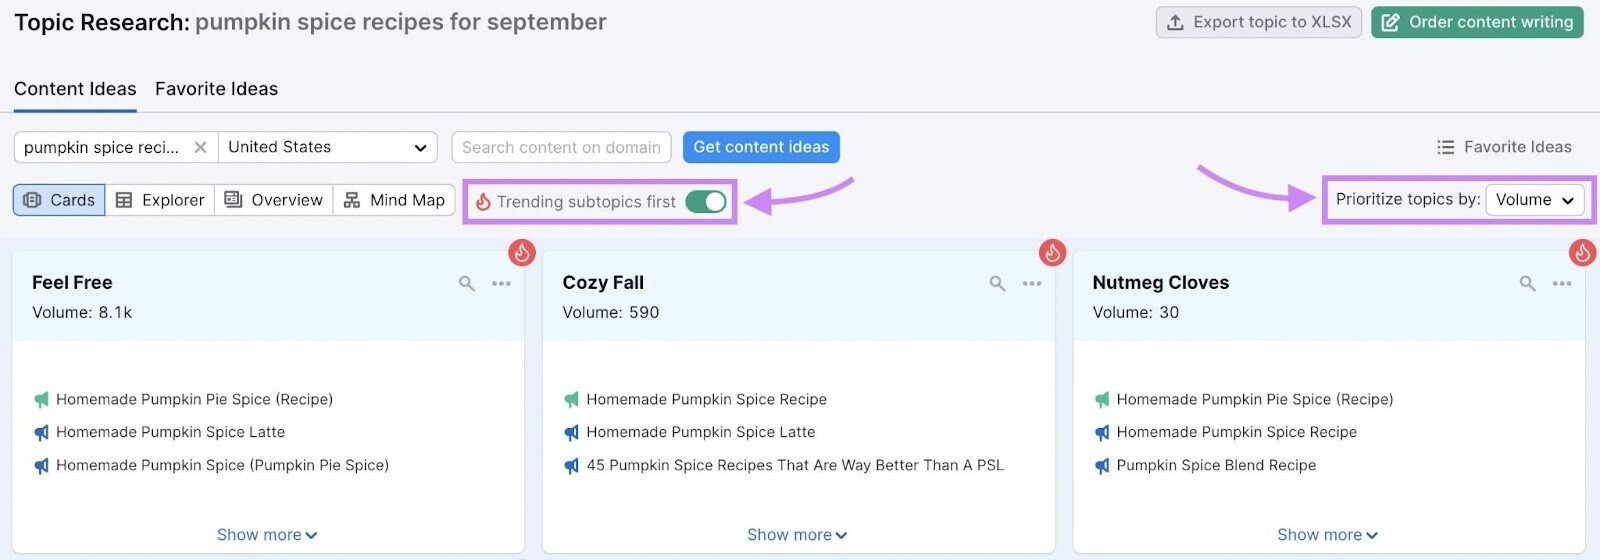Click the Get content ideas button
Screen dimensions: 1600x560
tap(761, 147)
